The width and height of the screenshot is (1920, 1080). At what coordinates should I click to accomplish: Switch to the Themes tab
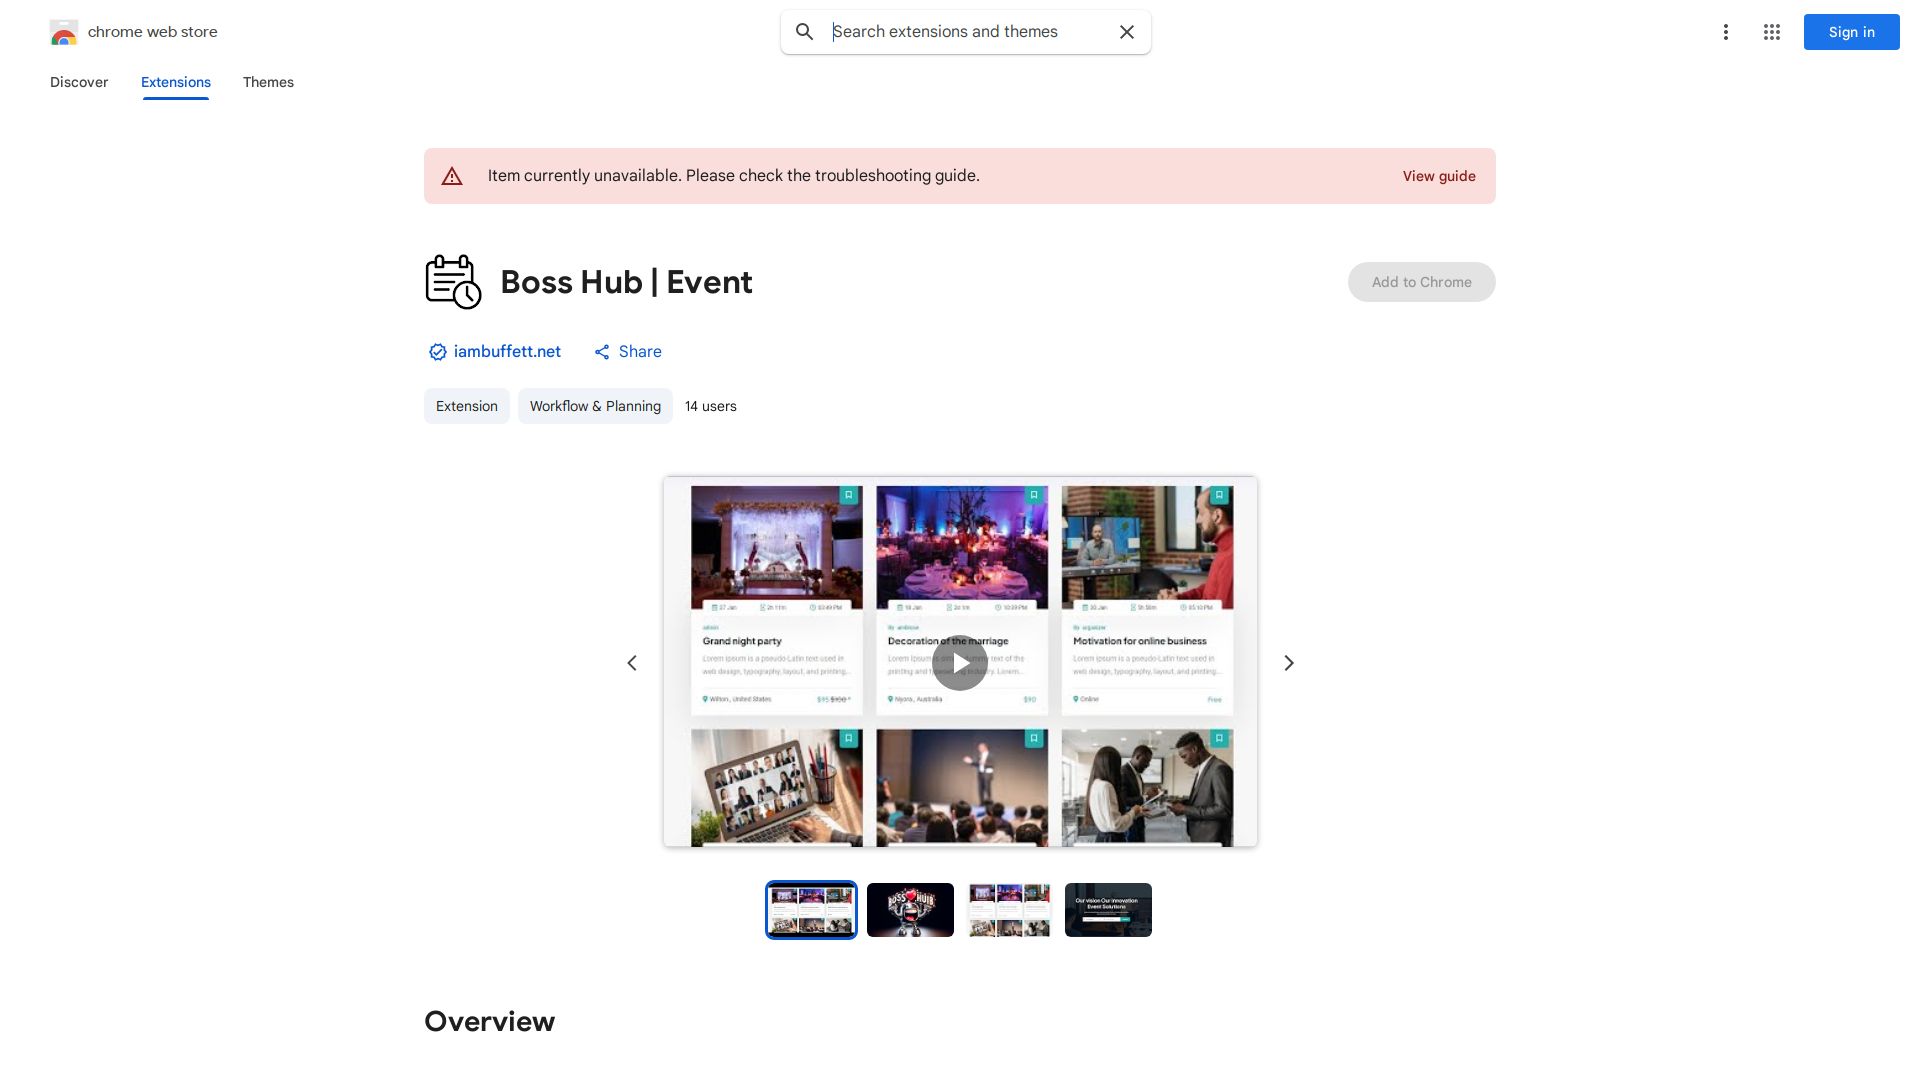click(268, 82)
